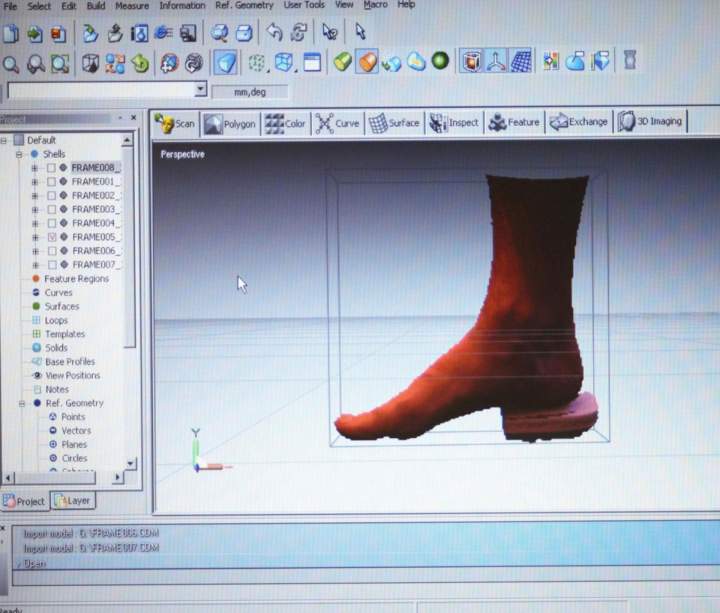Click the Redo icon in toolbar
The image size is (720, 613).
tap(299, 32)
